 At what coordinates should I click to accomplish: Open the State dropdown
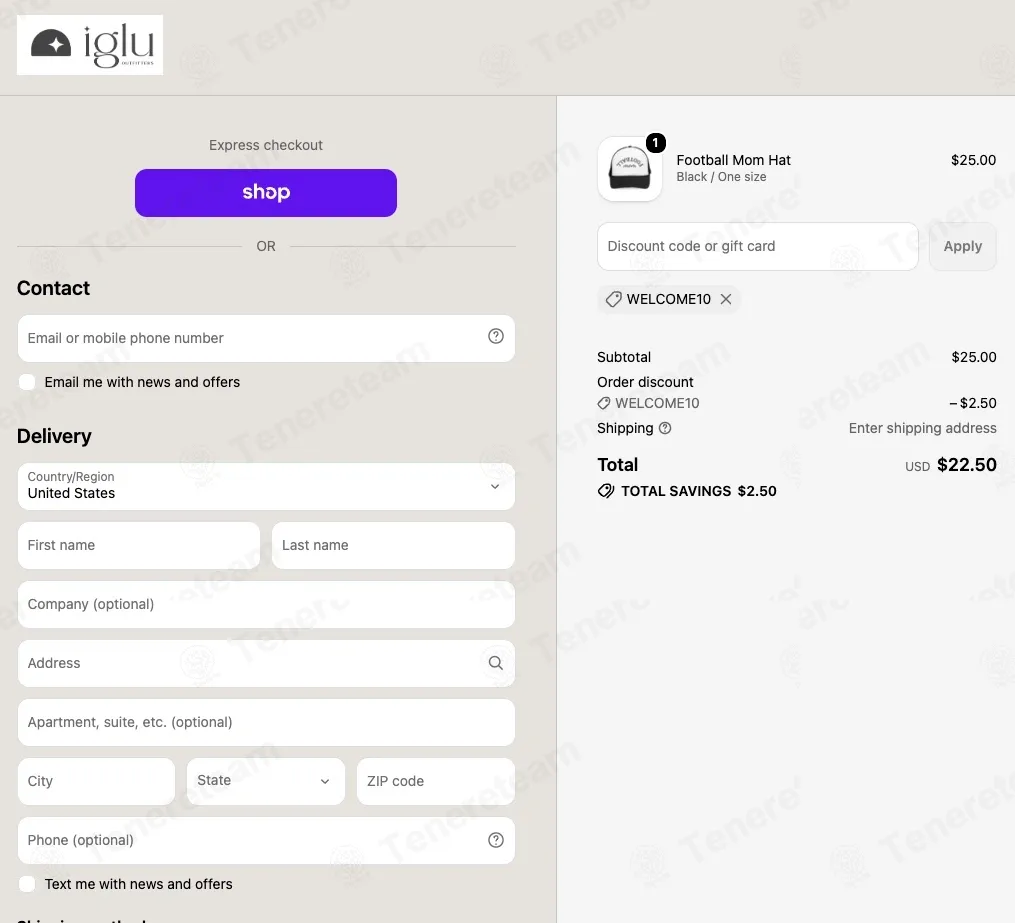tap(265, 781)
